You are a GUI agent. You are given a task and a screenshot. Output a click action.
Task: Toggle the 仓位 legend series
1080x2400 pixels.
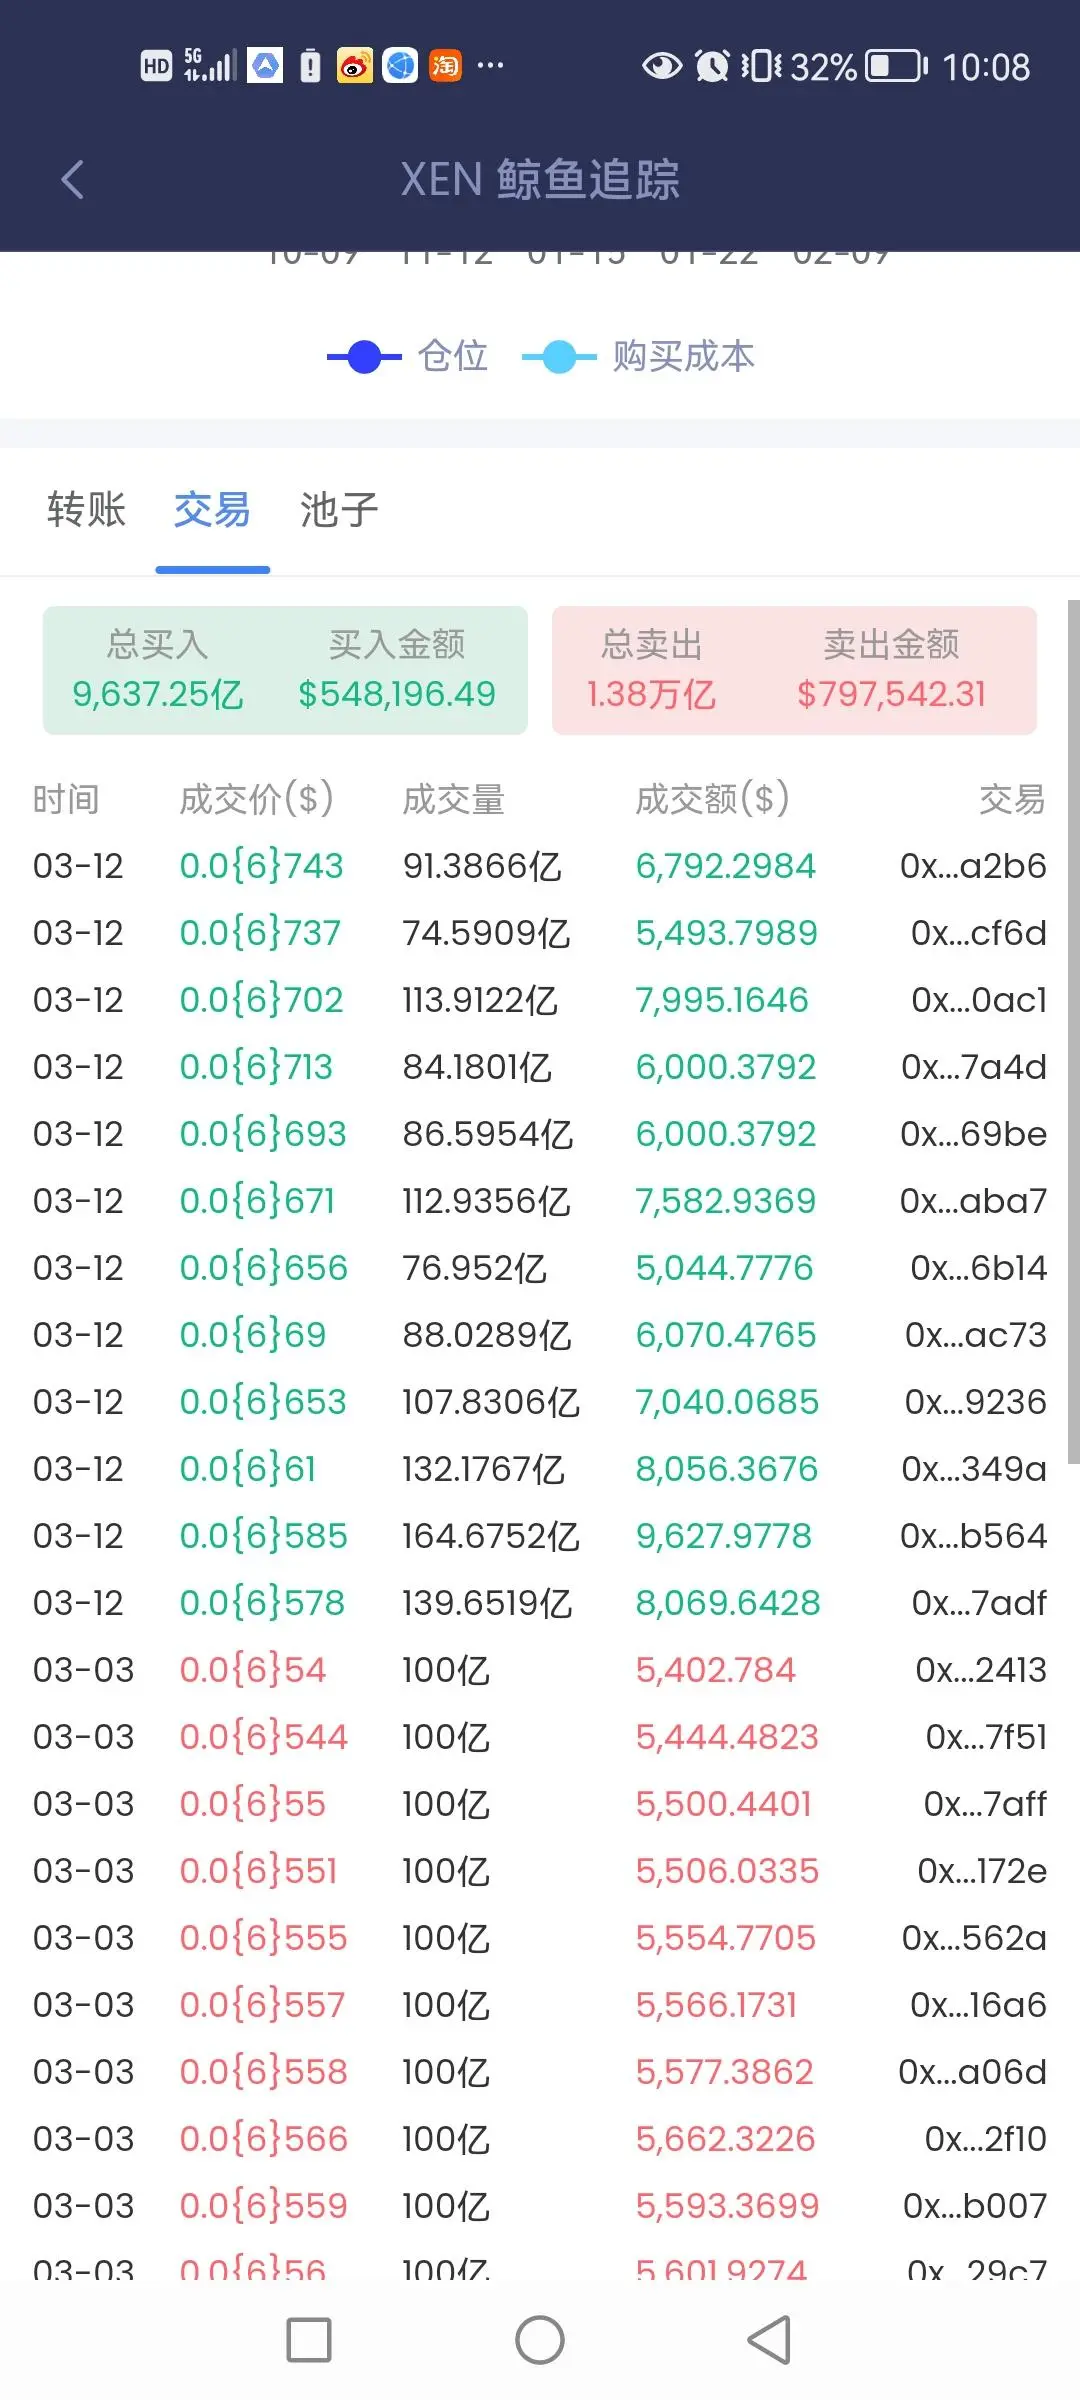pyautogui.click(x=408, y=356)
